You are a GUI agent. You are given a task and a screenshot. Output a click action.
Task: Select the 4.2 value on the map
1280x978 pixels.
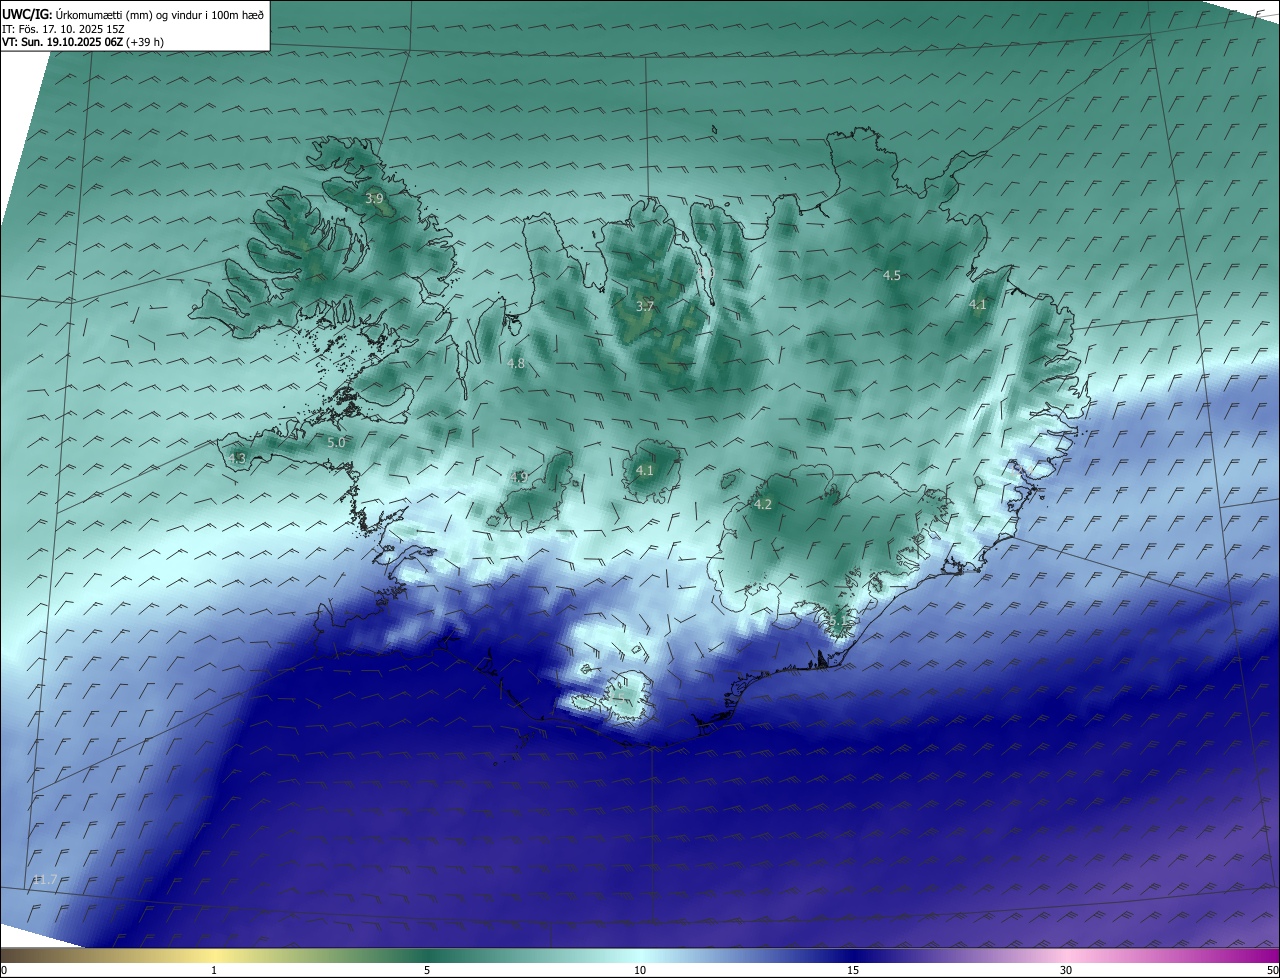(763, 505)
